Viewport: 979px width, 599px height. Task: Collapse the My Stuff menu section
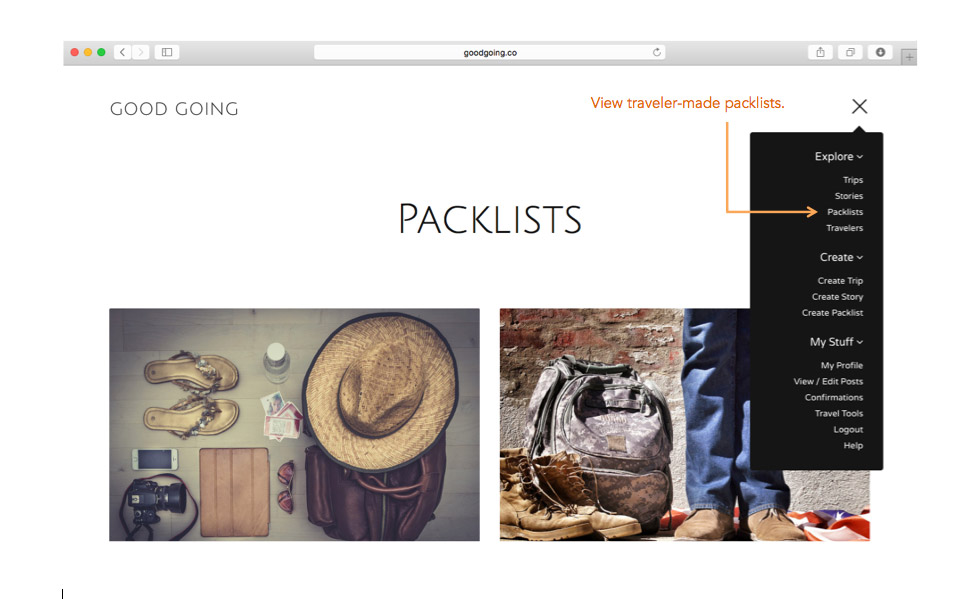[x=836, y=342]
